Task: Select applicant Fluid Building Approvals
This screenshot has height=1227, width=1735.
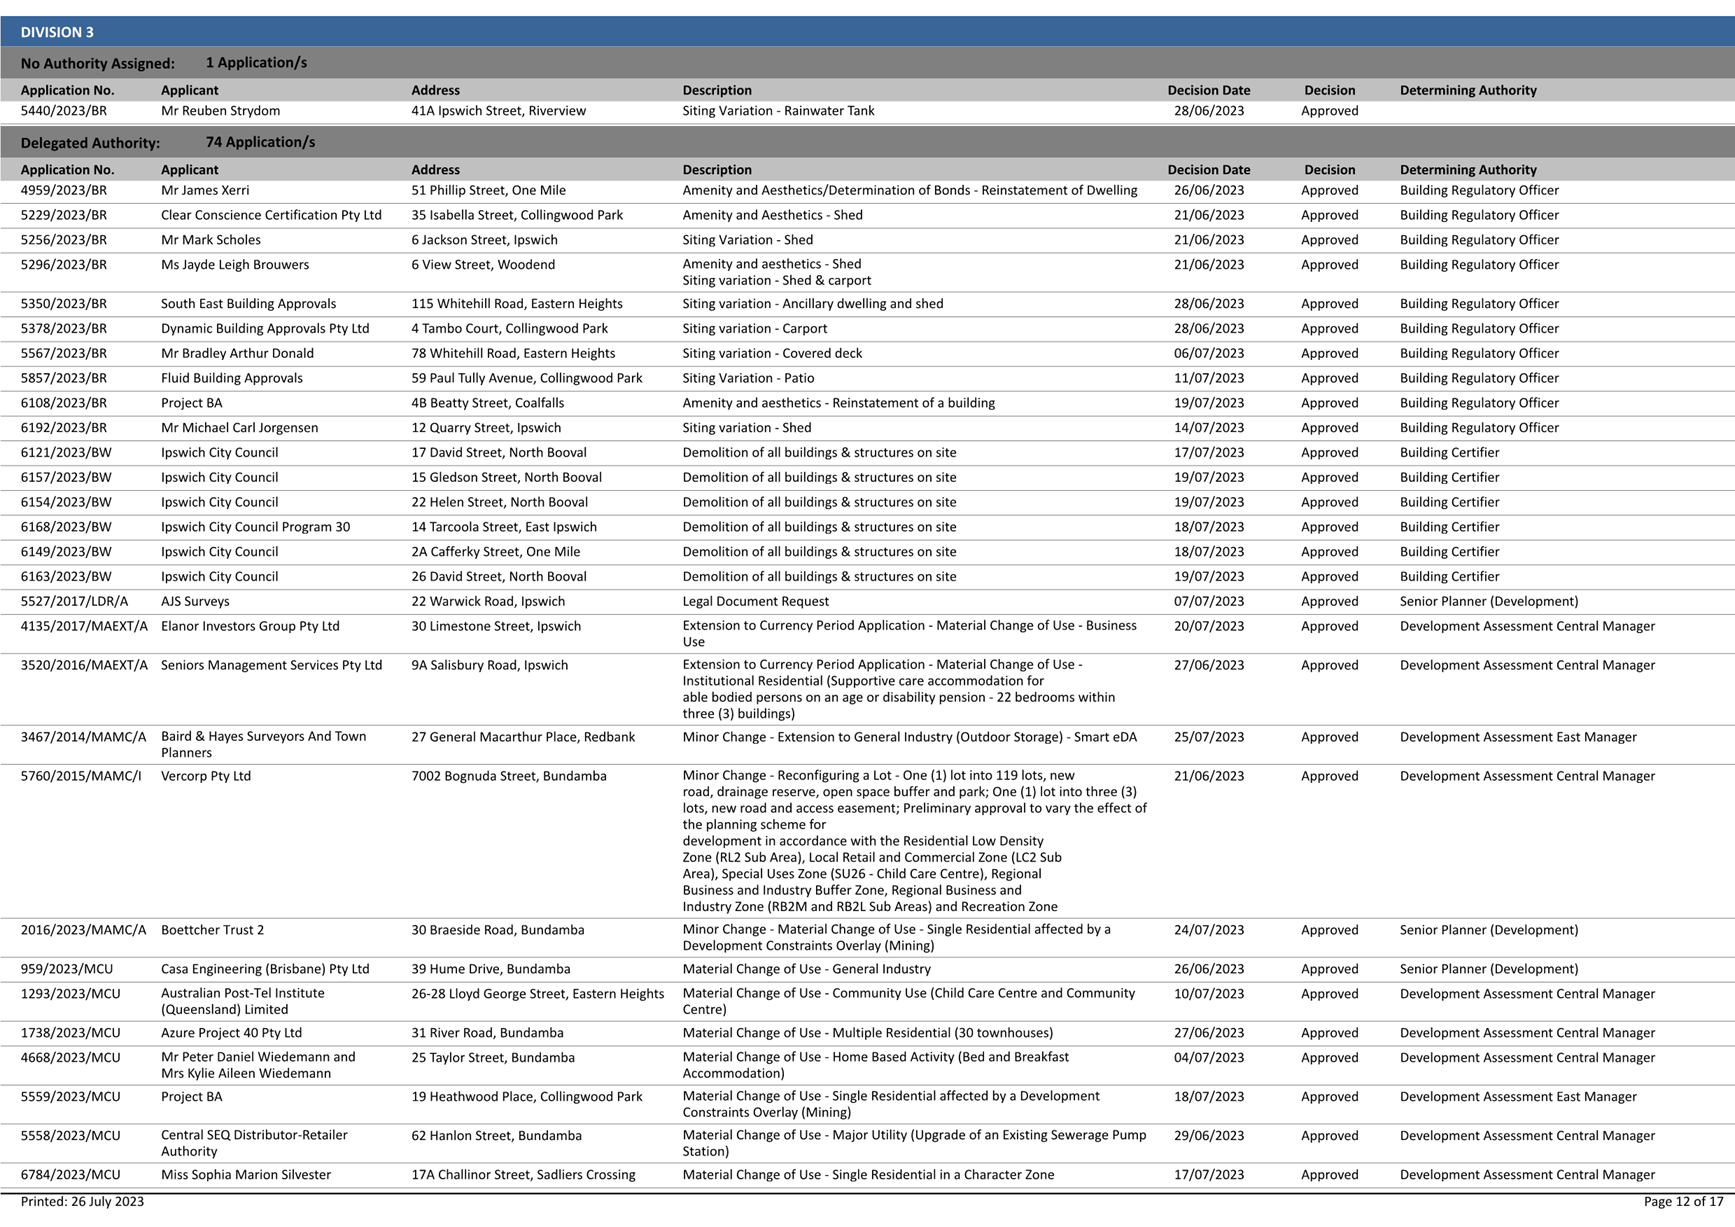Action: [x=231, y=379]
